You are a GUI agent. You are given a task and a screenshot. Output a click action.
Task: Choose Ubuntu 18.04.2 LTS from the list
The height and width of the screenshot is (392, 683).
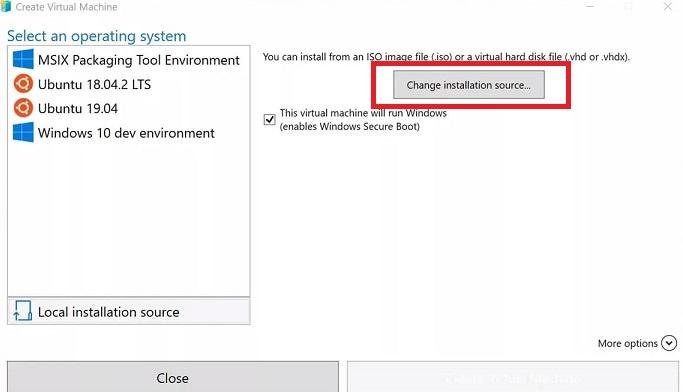pyautogui.click(x=95, y=84)
